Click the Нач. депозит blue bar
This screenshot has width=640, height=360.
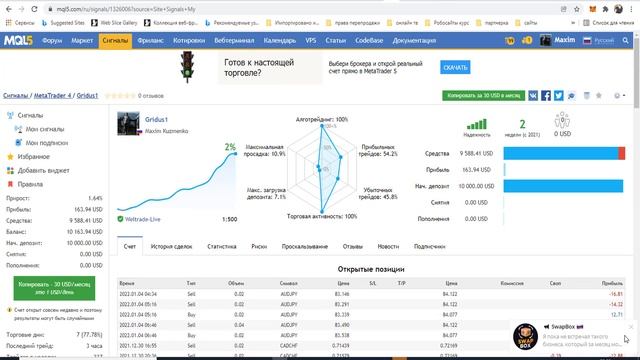(x=563, y=186)
